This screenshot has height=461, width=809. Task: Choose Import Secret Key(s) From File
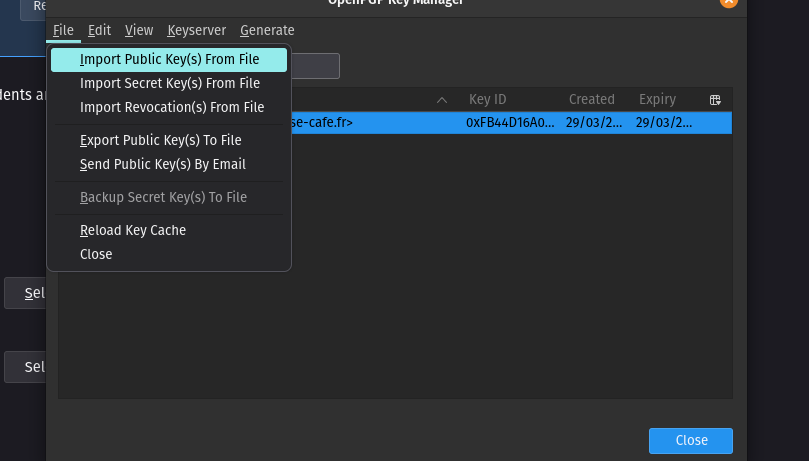click(x=169, y=83)
